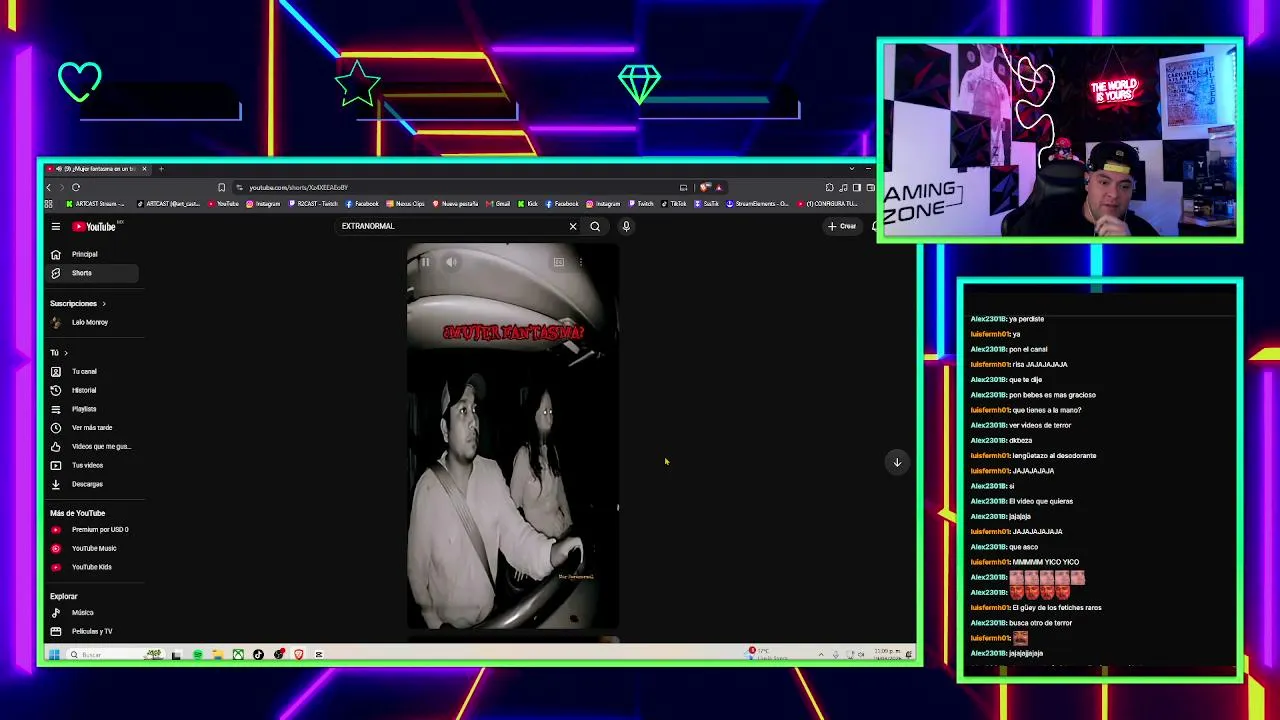Clear the EXTRANORMAL search text with X
The image size is (1280, 720).
(573, 226)
